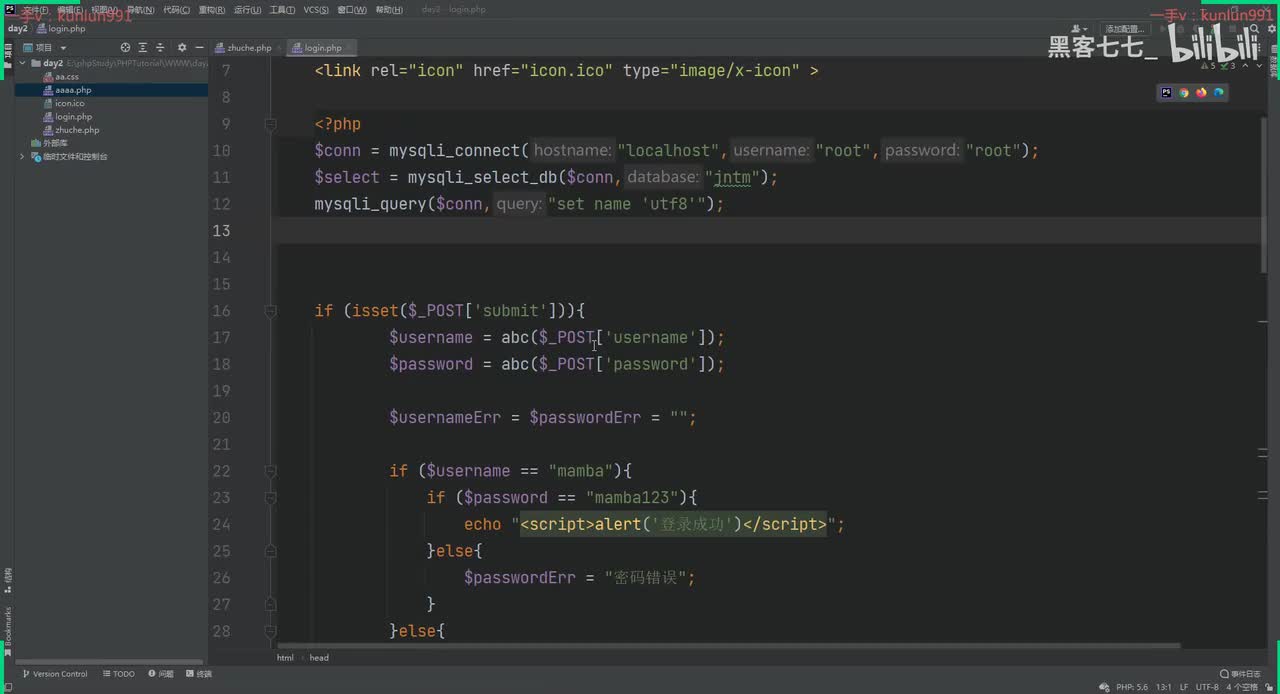The height and width of the screenshot is (694, 1280).
Task: Click the collapse all icon in project panel
Action: coord(160,47)
